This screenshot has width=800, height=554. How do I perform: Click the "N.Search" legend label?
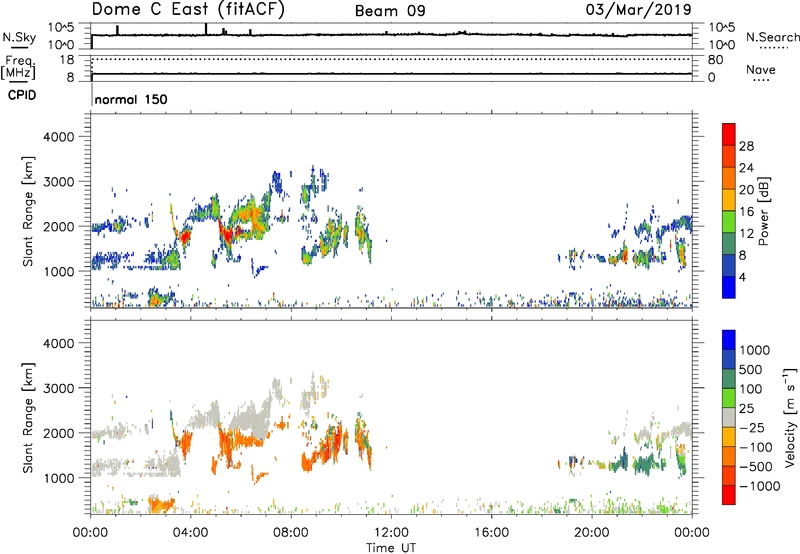click(772, 37)
